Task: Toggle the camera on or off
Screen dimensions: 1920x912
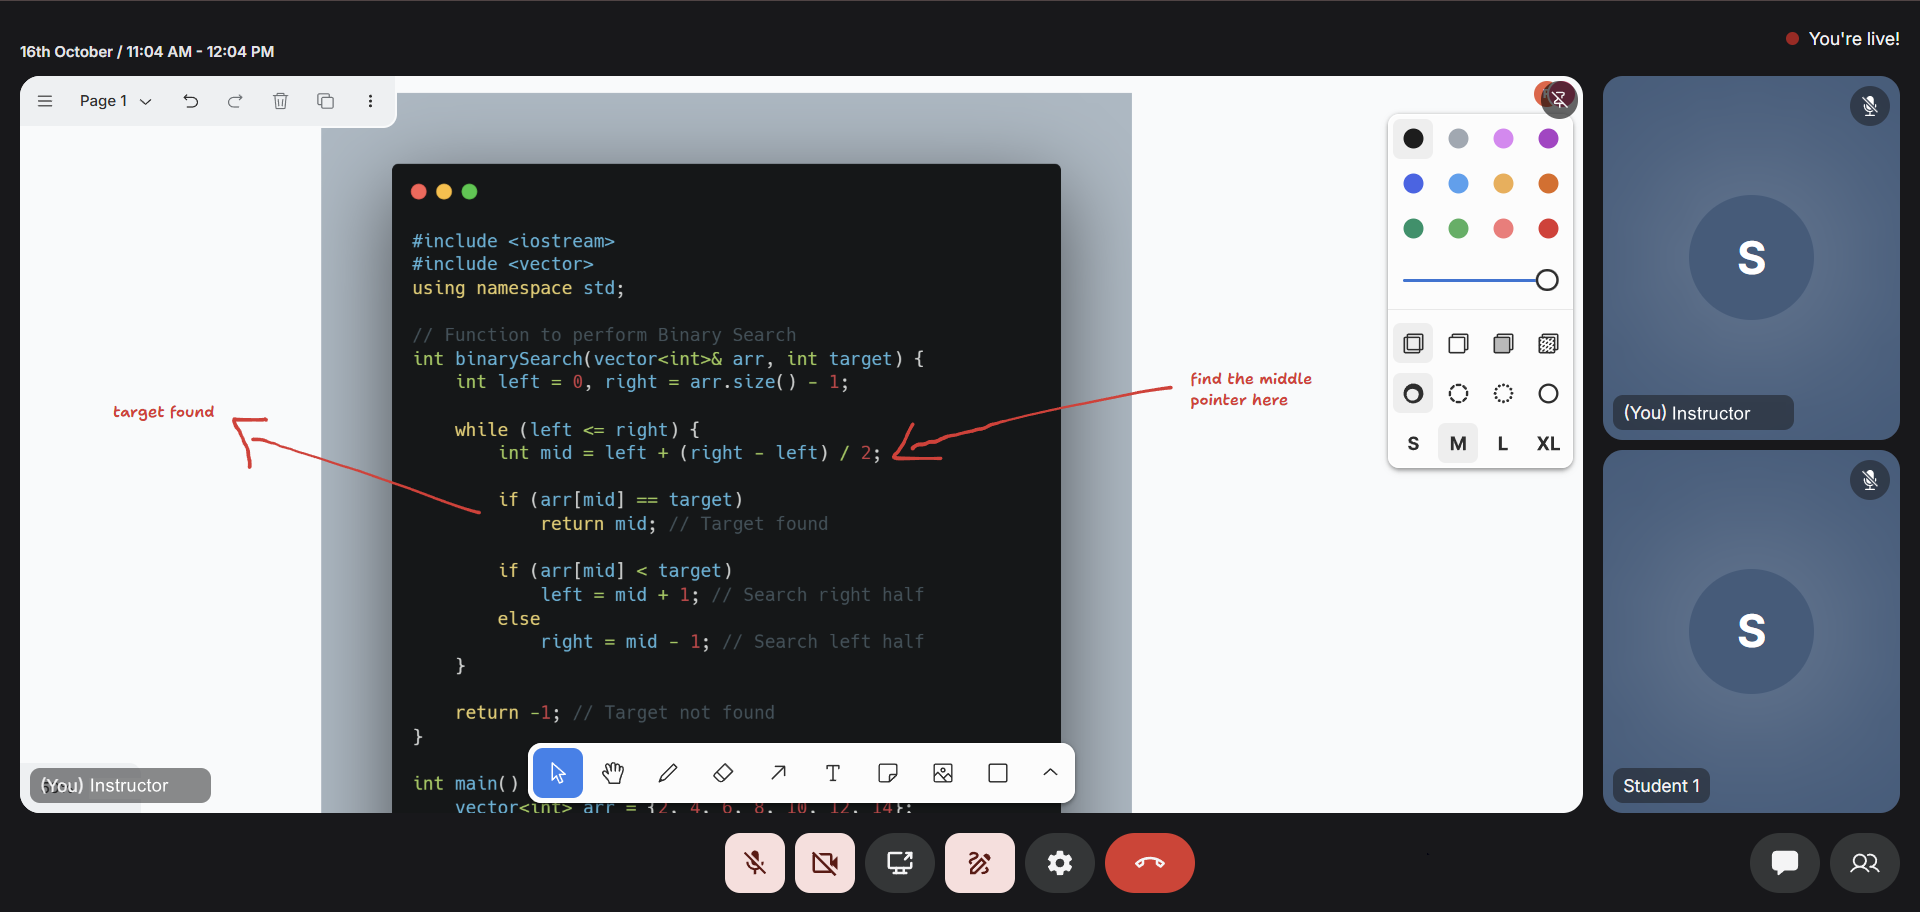Action: point(825,863)
